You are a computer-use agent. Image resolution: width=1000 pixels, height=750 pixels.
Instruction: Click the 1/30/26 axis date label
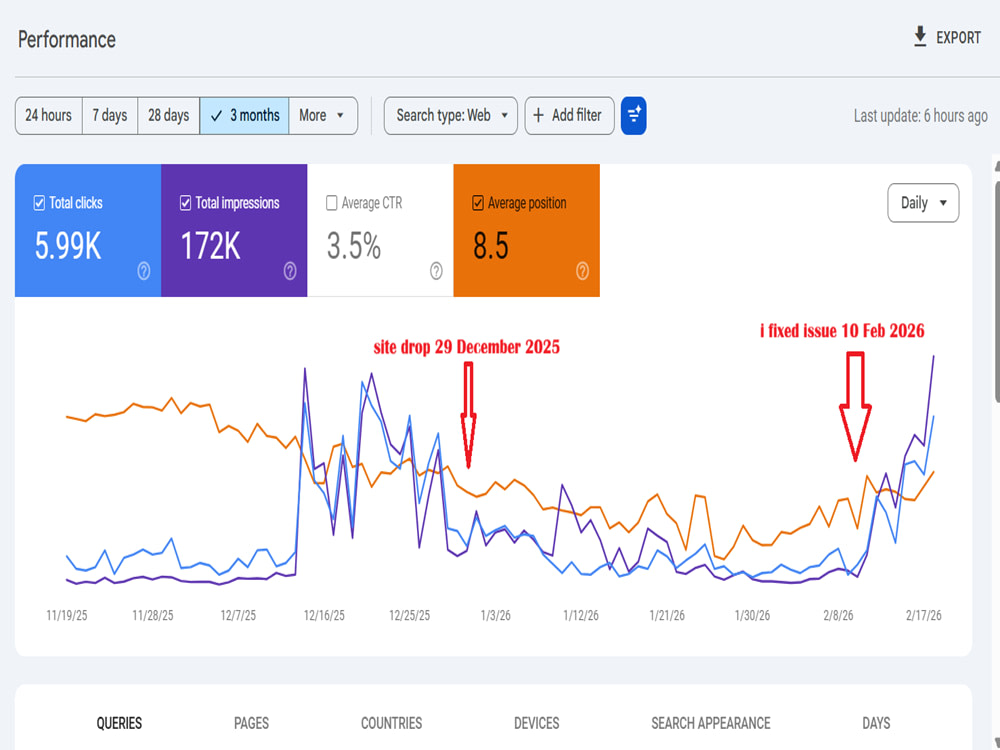(753, 615)
